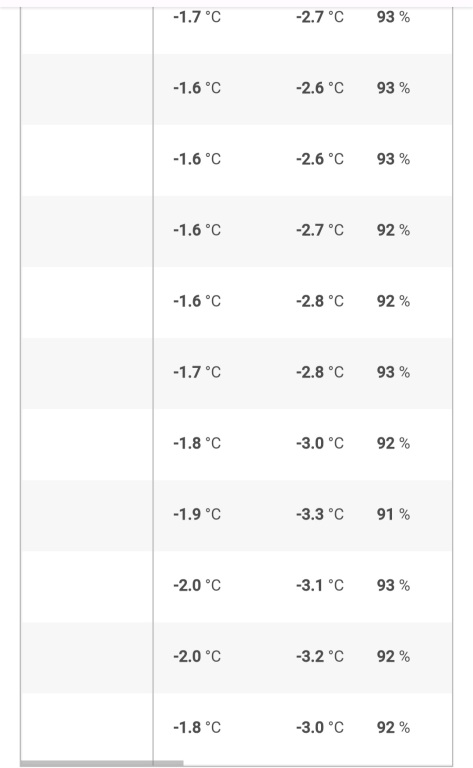Click the -2.7 °C cell beside -1.7 °C
This screenshot has height=768, width=473.
320,17
